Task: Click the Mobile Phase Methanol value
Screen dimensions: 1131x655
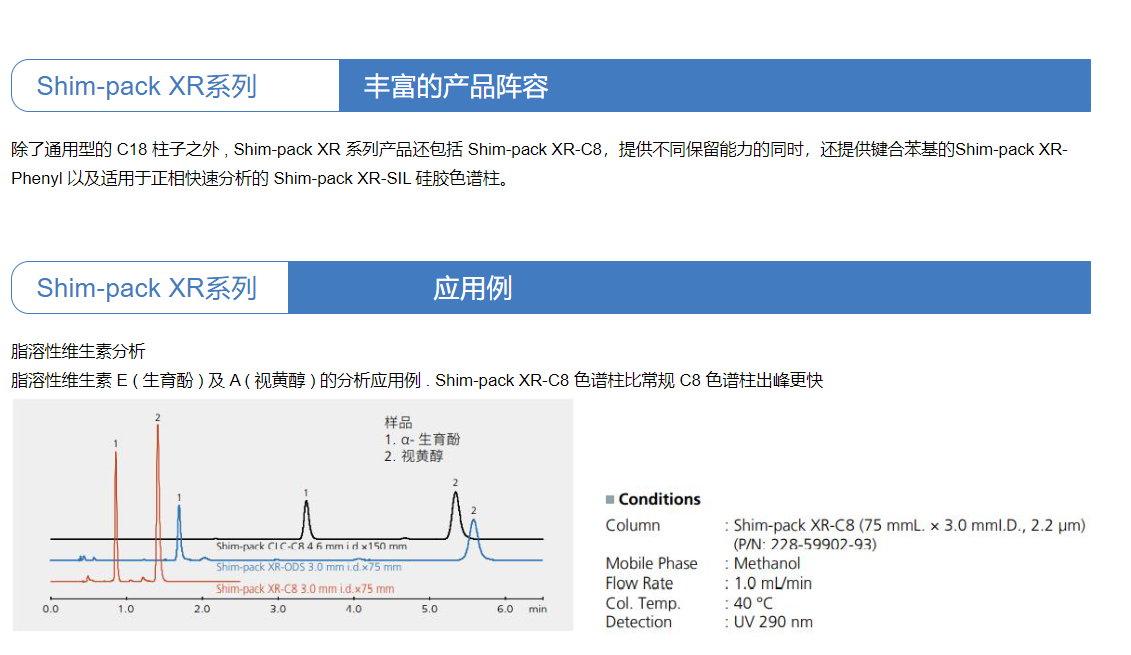Action: 766,564
